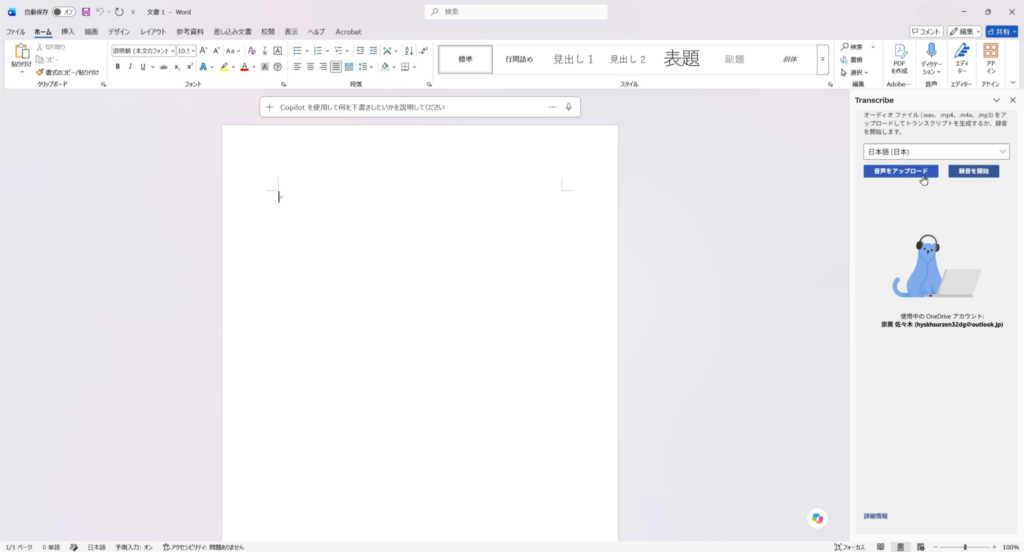Increase font size with the larger A icon
Screen dimensions: 1024x552
click(203, 50)
